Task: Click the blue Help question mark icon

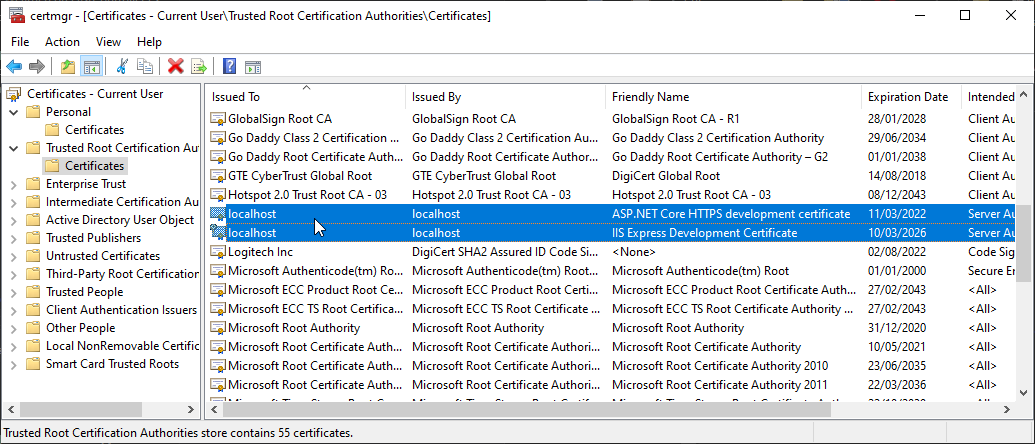Action: tap(229, 66)
